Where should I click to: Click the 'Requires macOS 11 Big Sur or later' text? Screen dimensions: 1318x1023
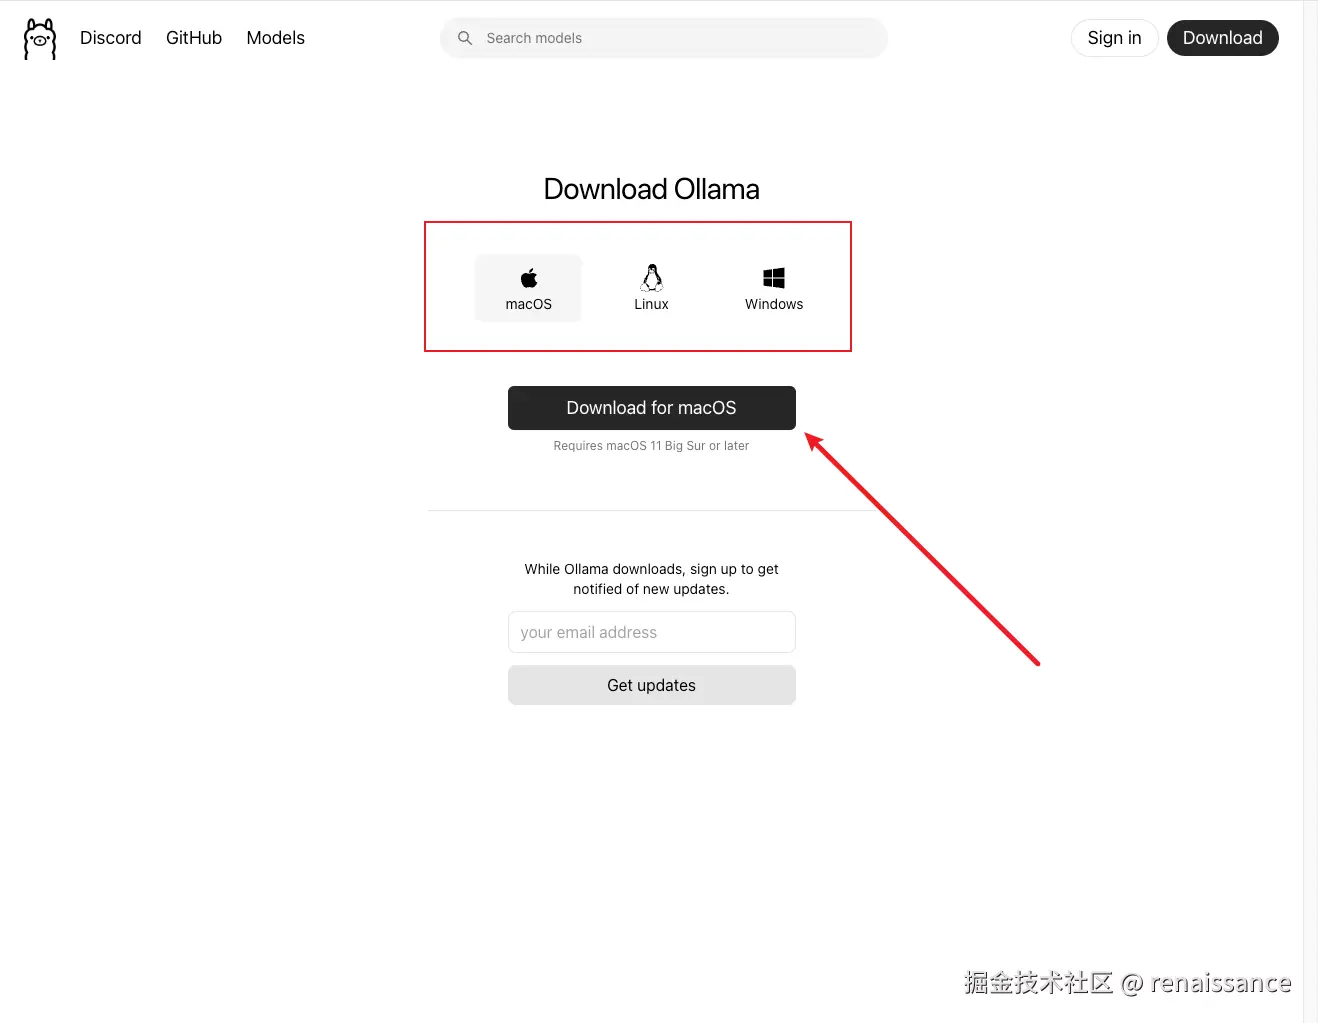coord(651,446)
